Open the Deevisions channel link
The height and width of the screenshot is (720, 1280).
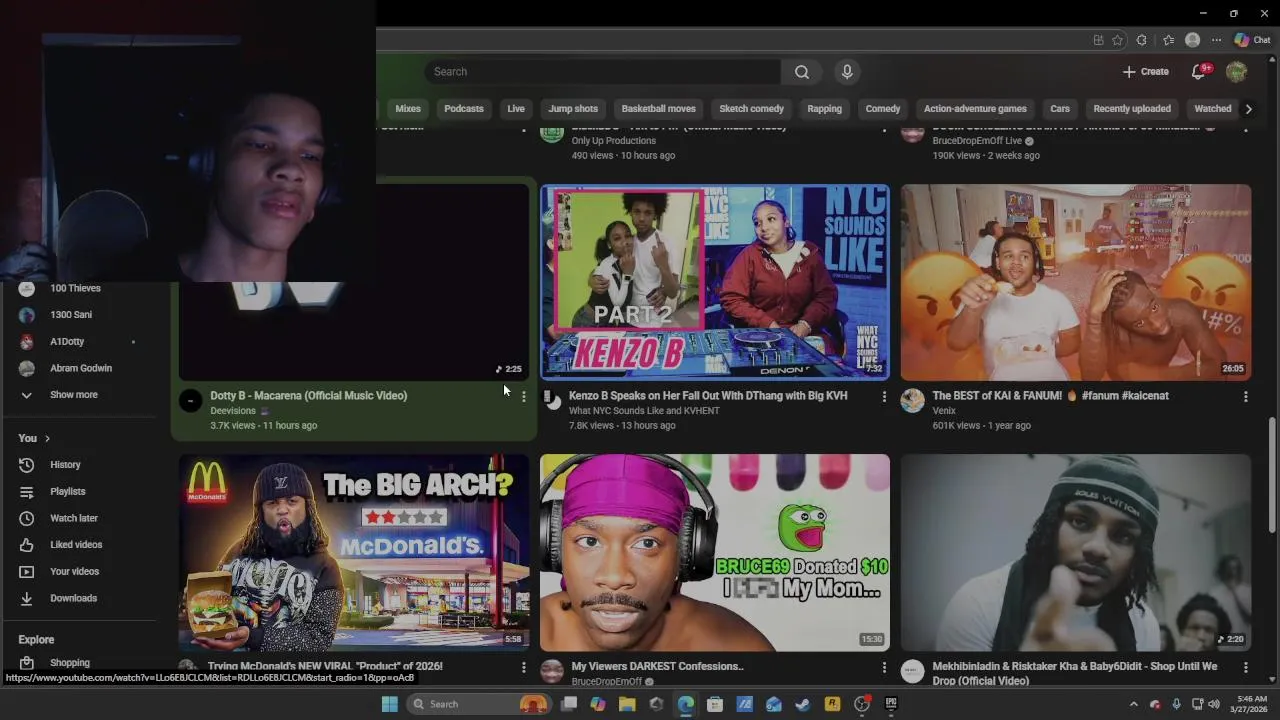coord(233,411)
